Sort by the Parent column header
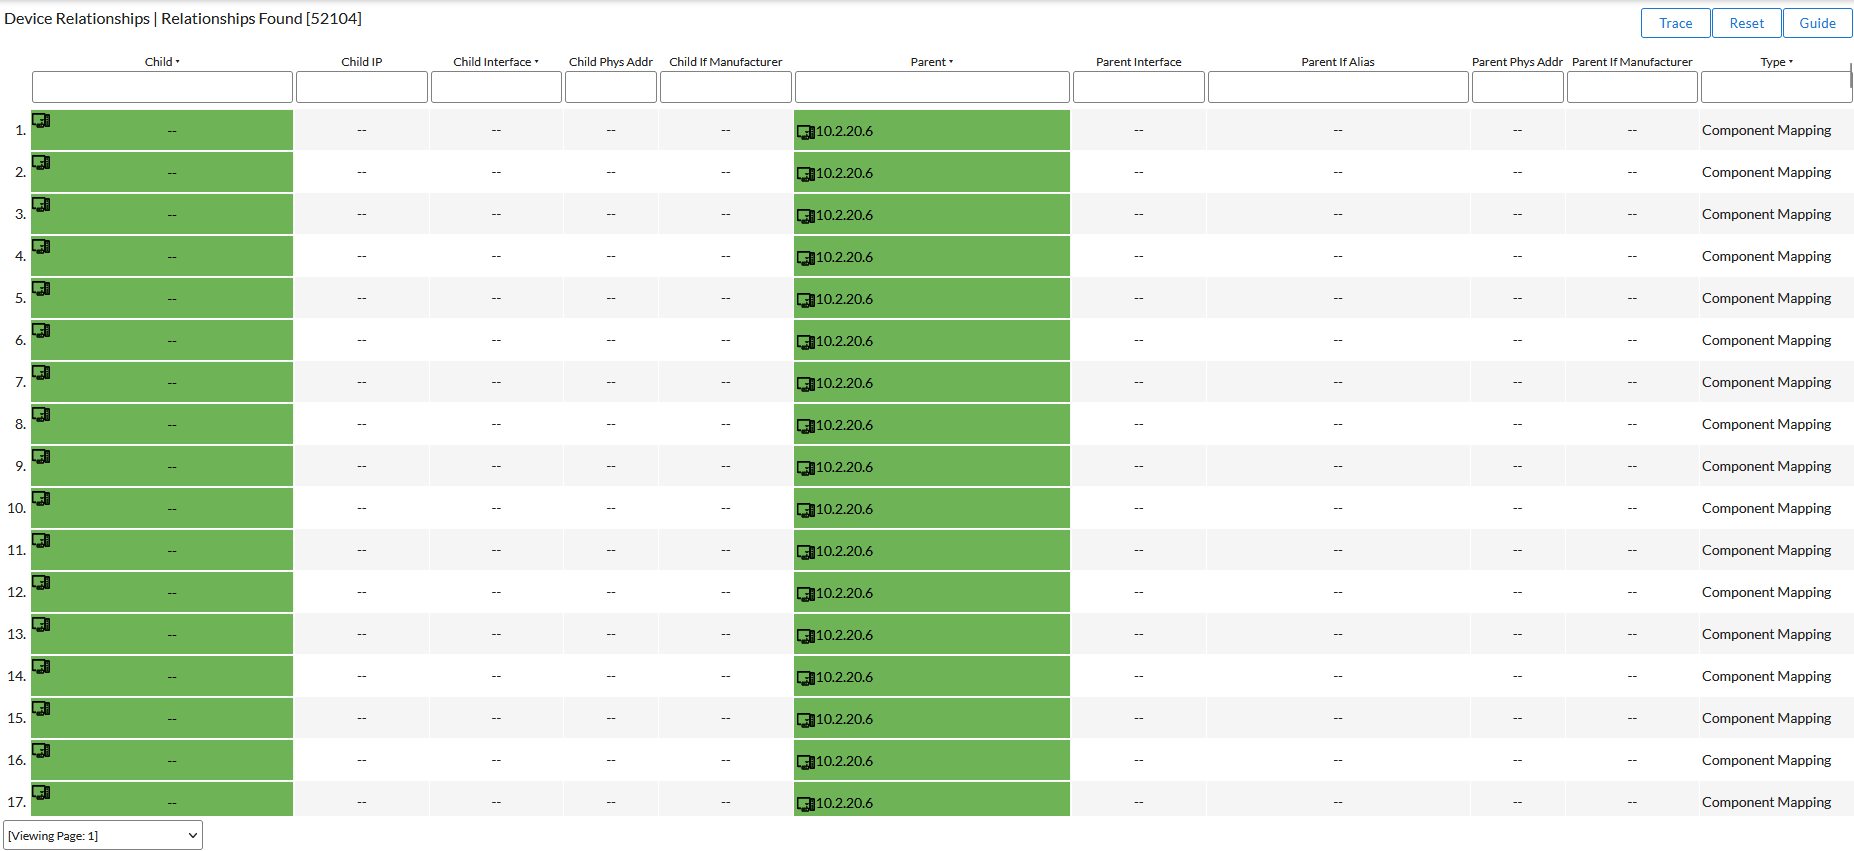 (931, 62)
